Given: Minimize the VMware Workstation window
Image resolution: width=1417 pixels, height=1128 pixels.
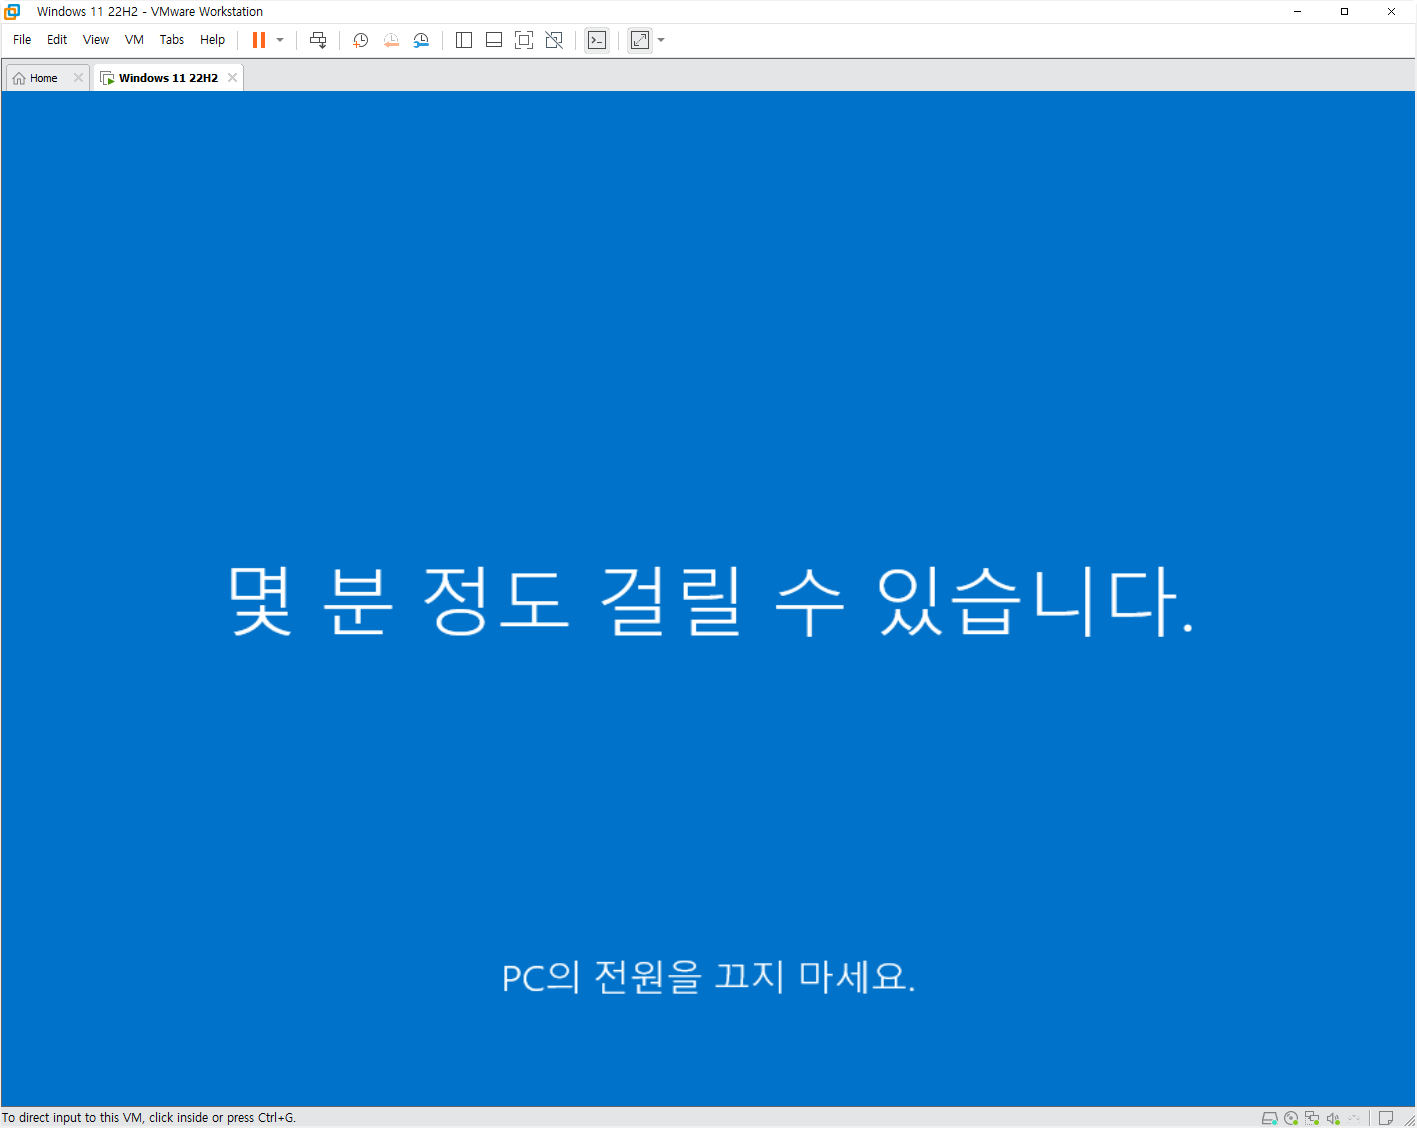Looking at the screenshot, I should coord(1298,12).
